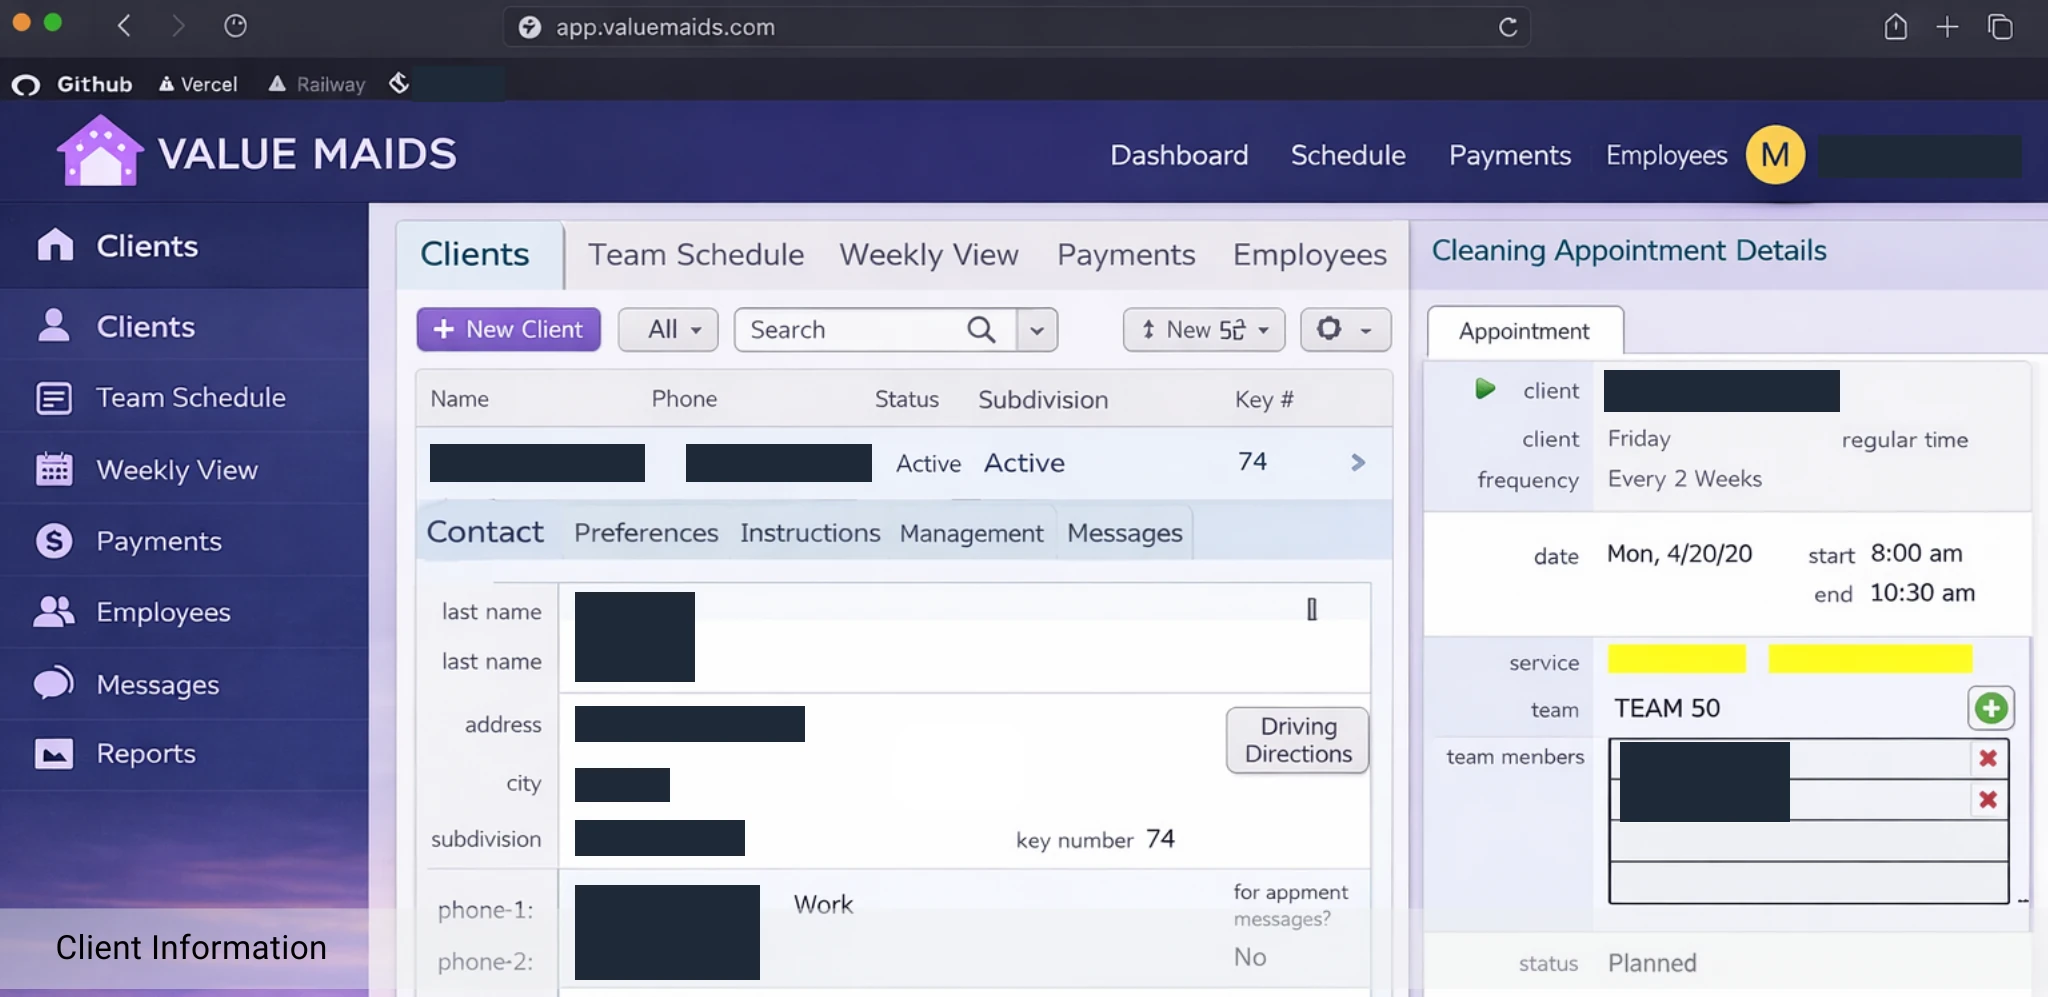Click the No appointment messages value
Image resolution: width=2048 pixels, height=997 pixels.
tap(1250, 957)
